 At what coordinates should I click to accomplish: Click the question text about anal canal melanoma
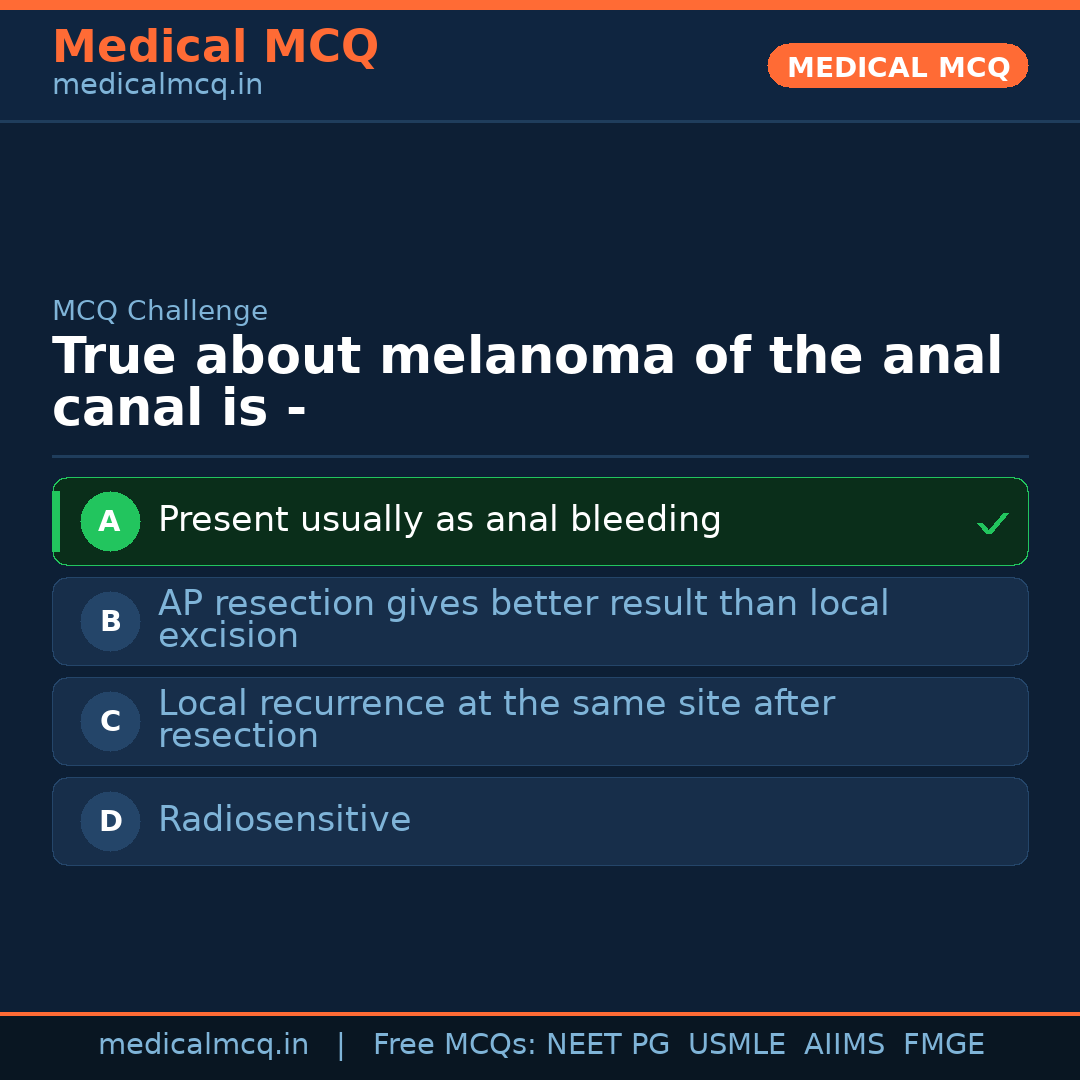point(527,382)
